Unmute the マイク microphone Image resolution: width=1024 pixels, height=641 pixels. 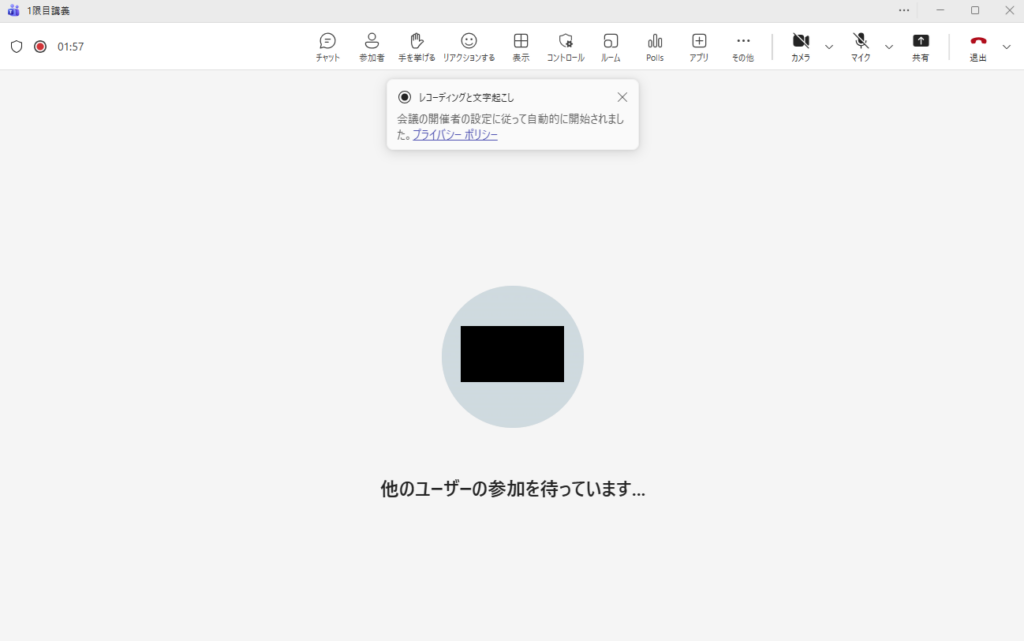pyautogui.click(x=860, y=46)
